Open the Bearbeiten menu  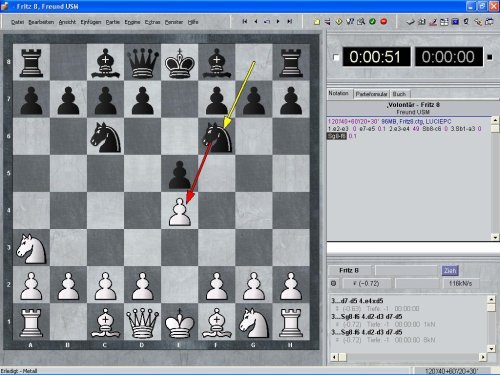[41, 22]
